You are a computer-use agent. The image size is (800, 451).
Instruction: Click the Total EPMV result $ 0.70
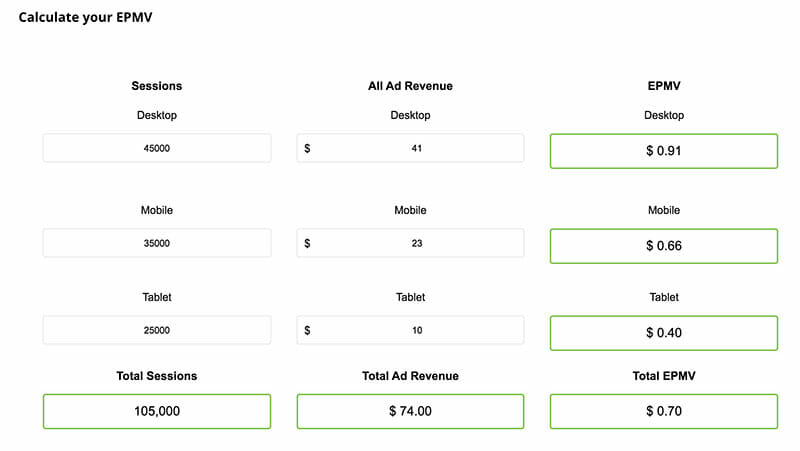(663, 411)
